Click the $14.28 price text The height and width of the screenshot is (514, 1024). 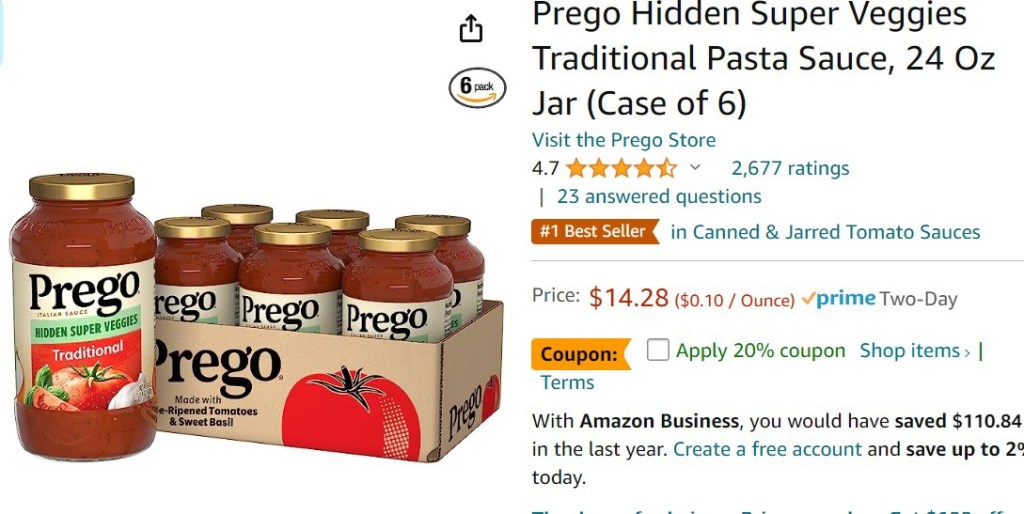pyautogui.click(x=628, y=298)
